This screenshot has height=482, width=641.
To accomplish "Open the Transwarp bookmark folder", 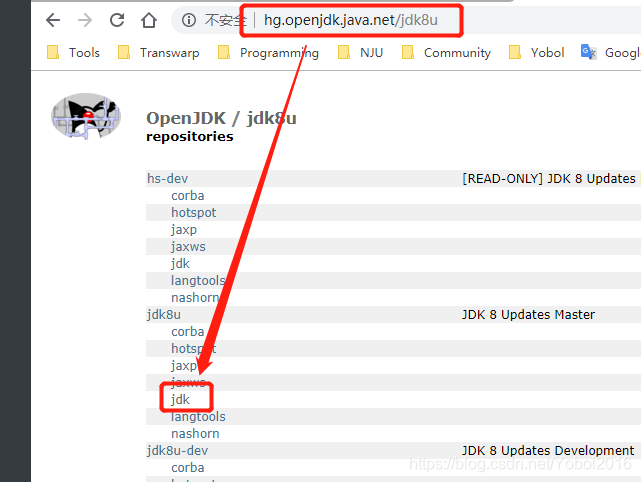I will pyautogui.click(x=159, y=52).
